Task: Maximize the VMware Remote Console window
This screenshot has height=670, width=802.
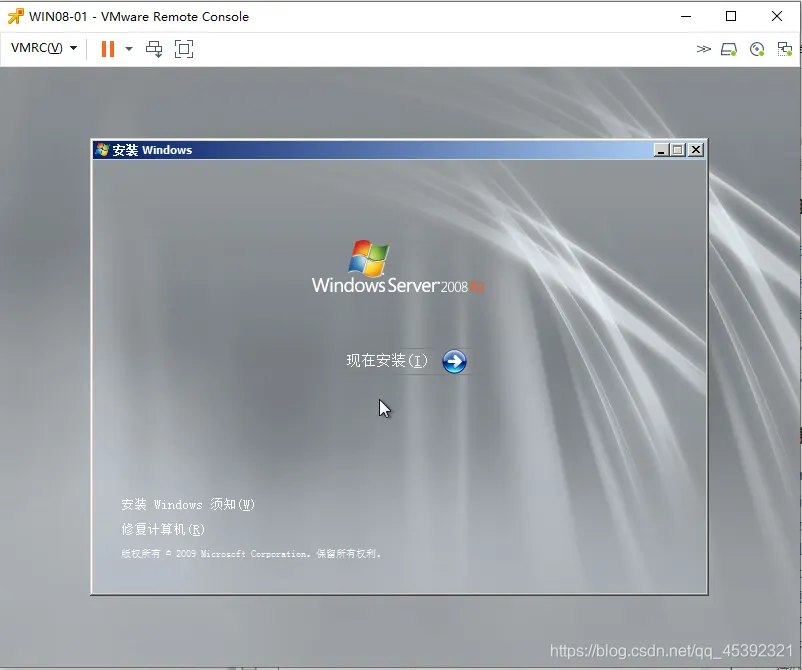Action: 731,16
